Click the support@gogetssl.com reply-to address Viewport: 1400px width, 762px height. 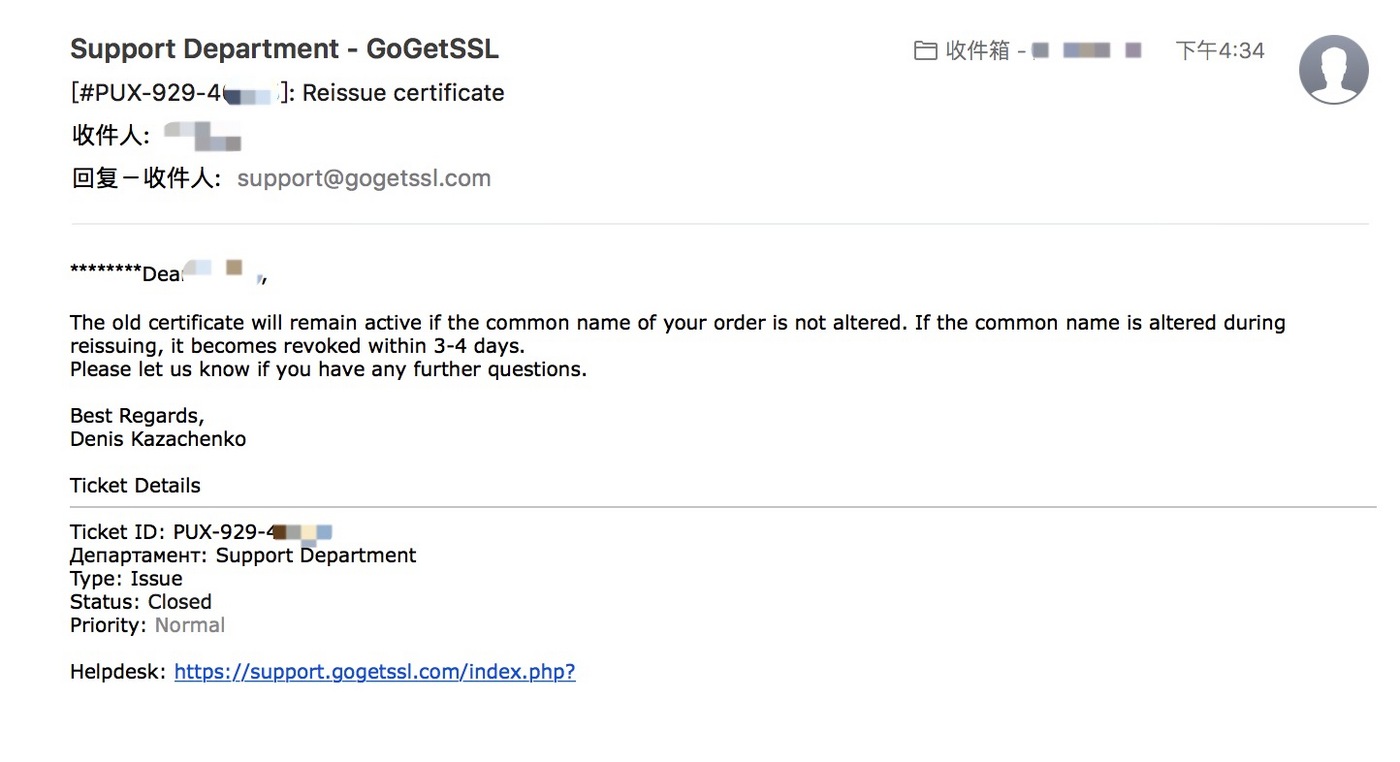(x=364, y=178)
